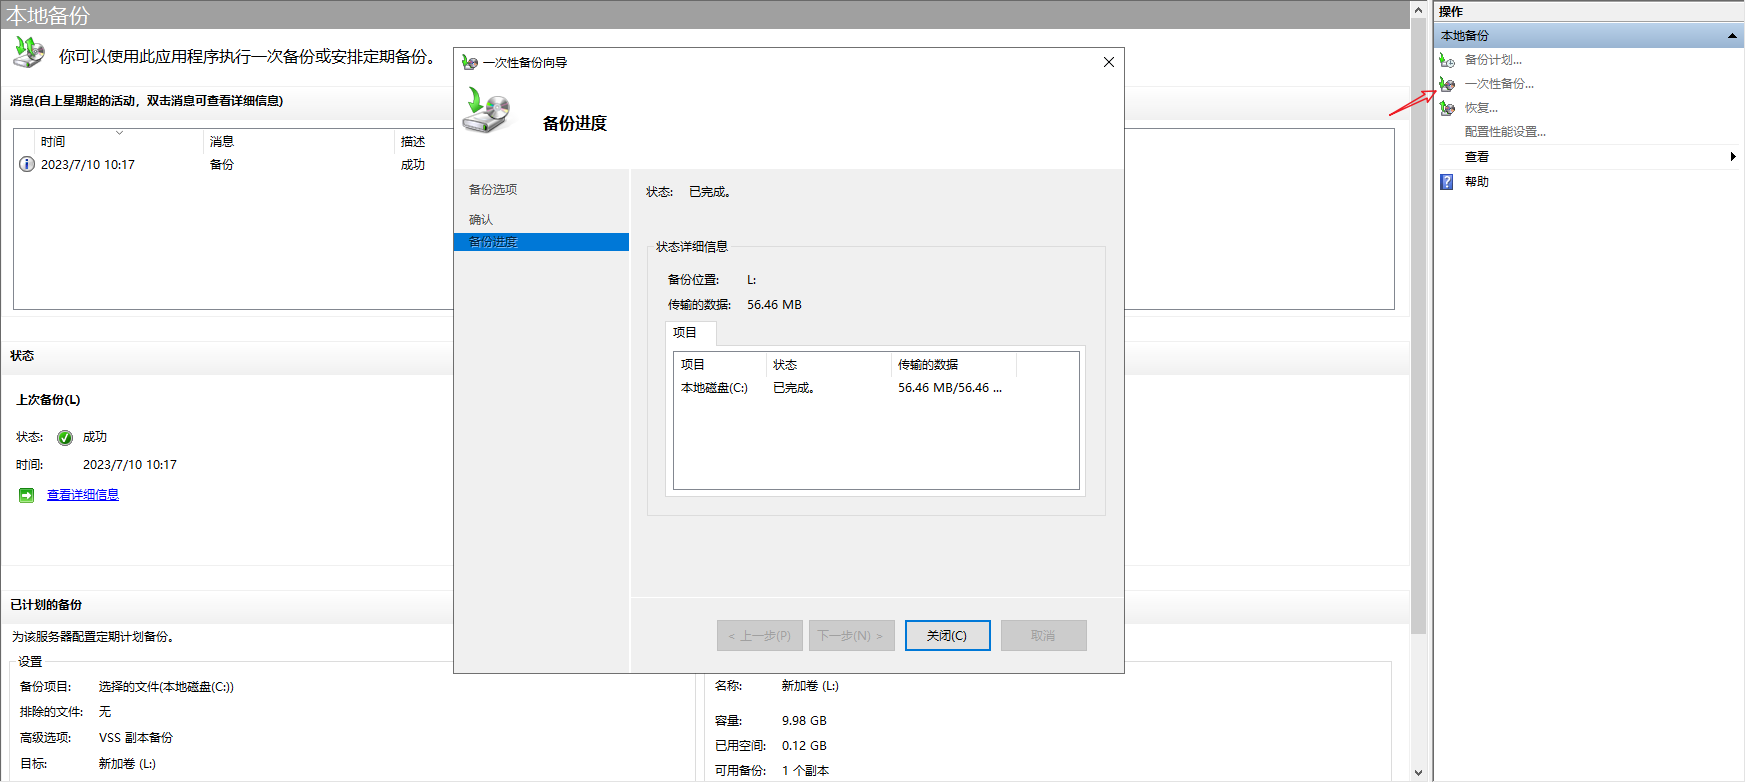Select the 本地磁盘(C:) row in items list
The width and height of the screenshot is (1745, 782).
(x=876, y=388)
